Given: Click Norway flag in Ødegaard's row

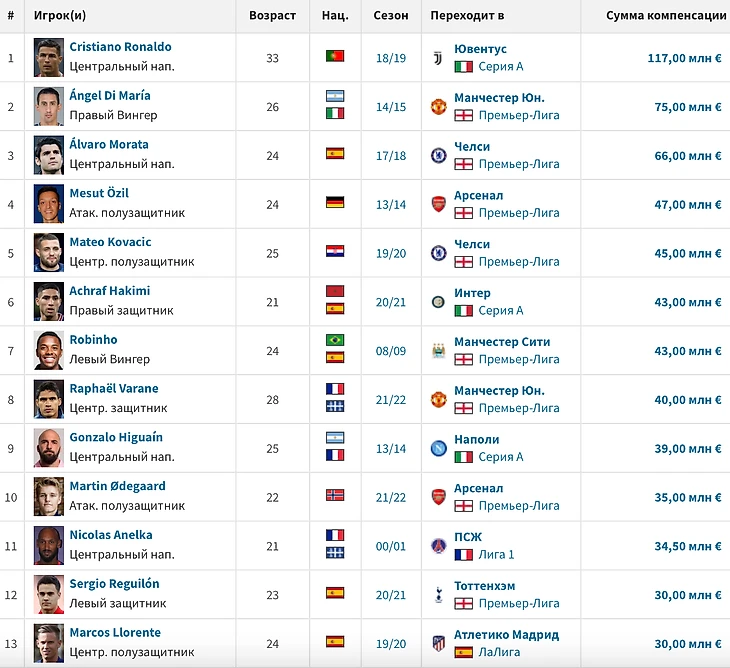Looking at the screenshot, I should [x=335, y=496].
